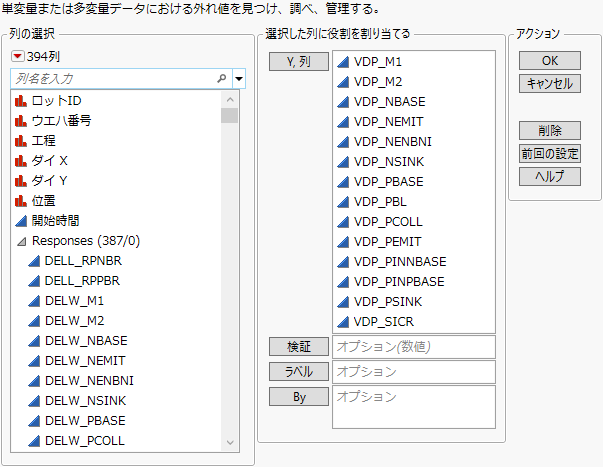Select DELW_NSINK in the column list
The height and width of the screenshot is (467, 603).
85,401
